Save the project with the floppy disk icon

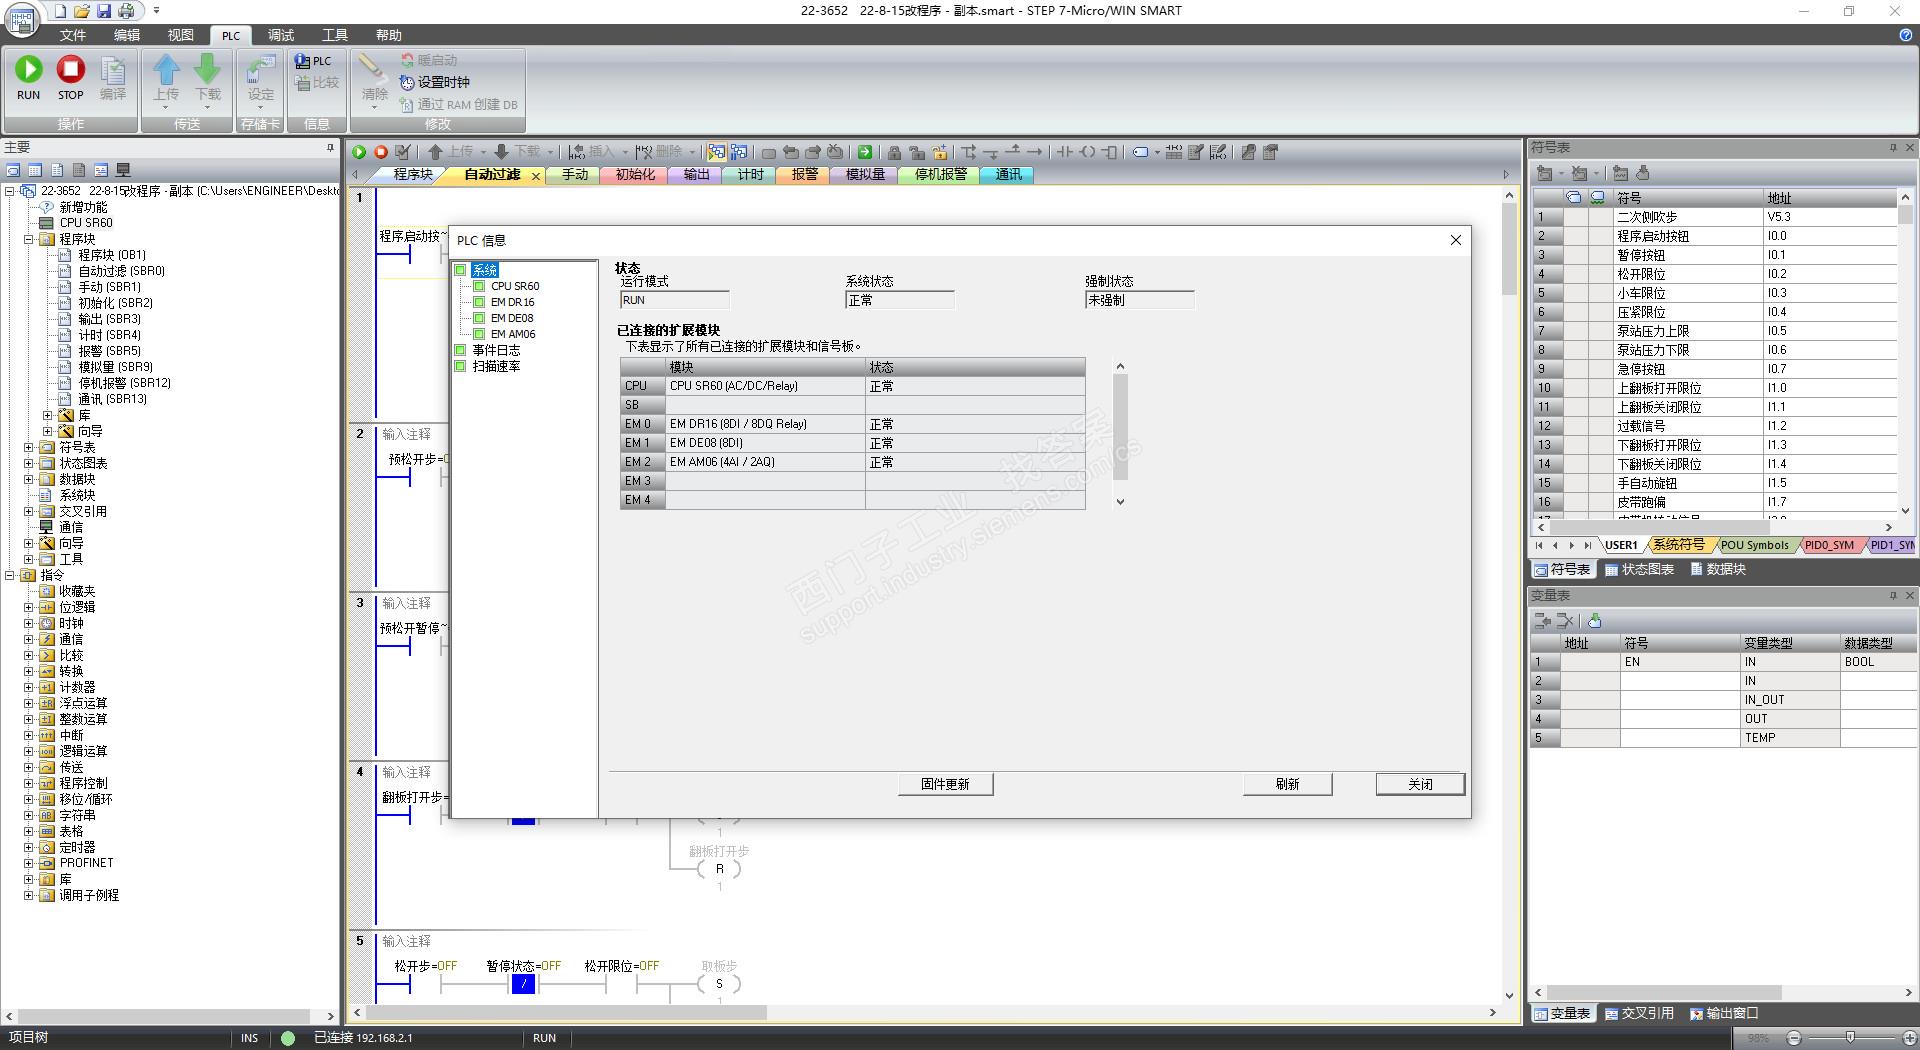pos(104,11)
